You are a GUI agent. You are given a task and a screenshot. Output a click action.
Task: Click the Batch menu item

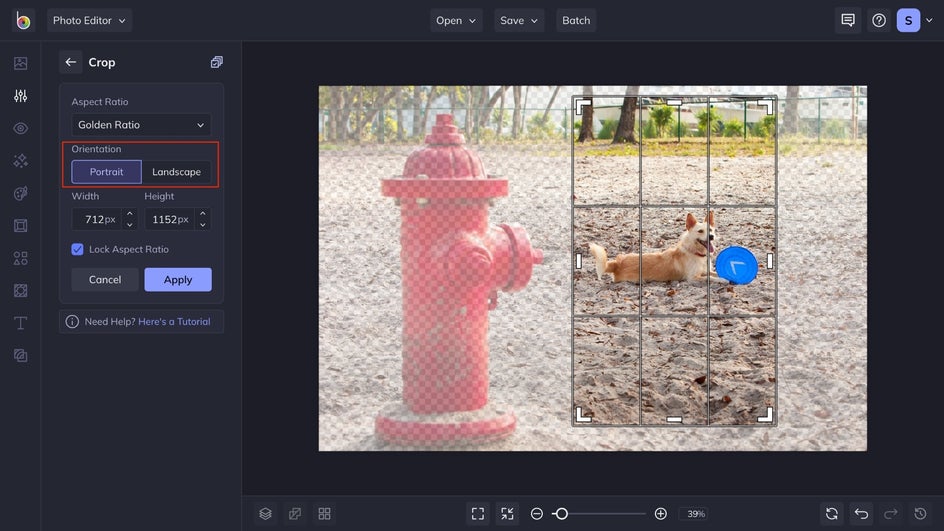[x=576, y=20]
